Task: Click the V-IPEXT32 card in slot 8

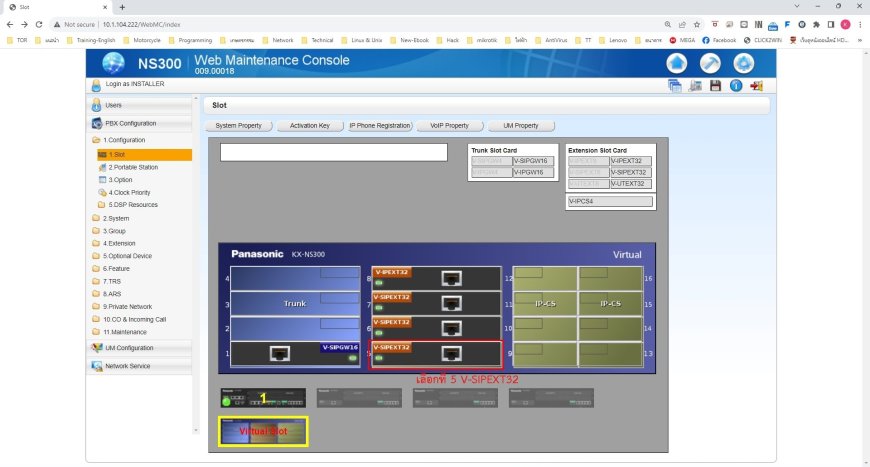Action: [x=437, y=278]
